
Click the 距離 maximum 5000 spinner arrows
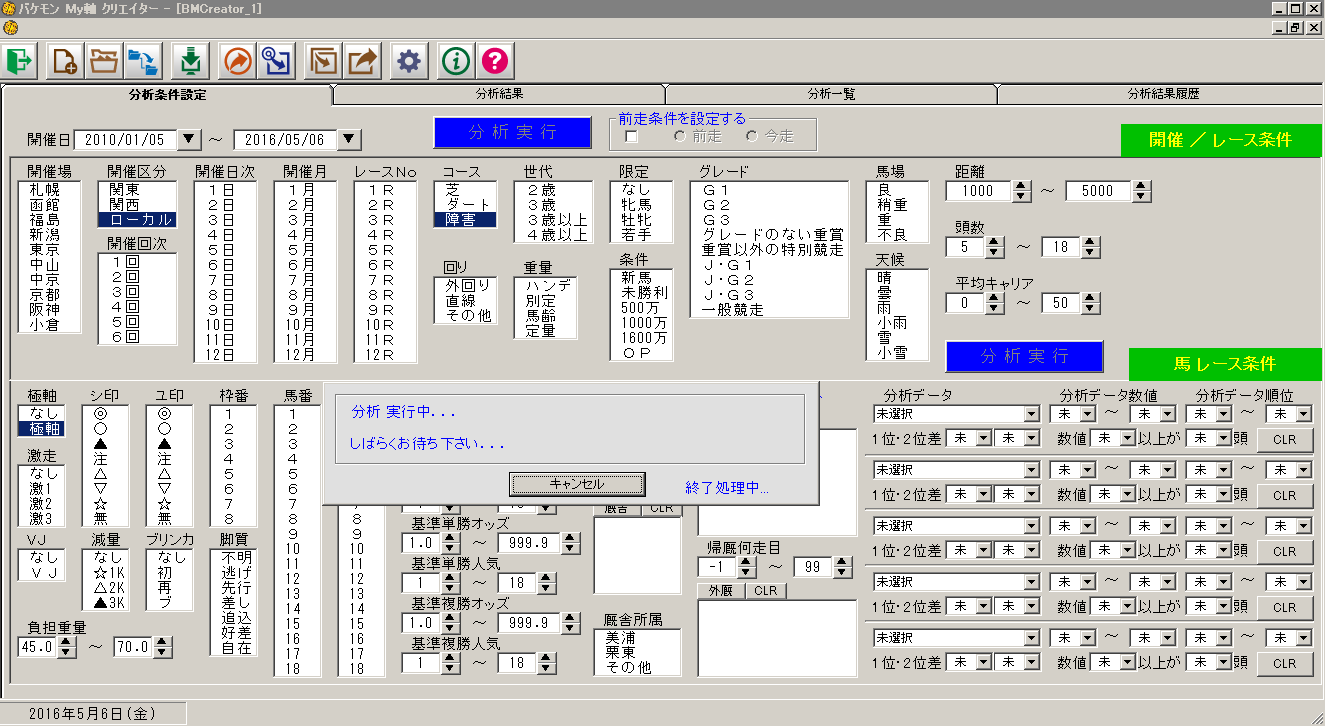coord(1141,191)
